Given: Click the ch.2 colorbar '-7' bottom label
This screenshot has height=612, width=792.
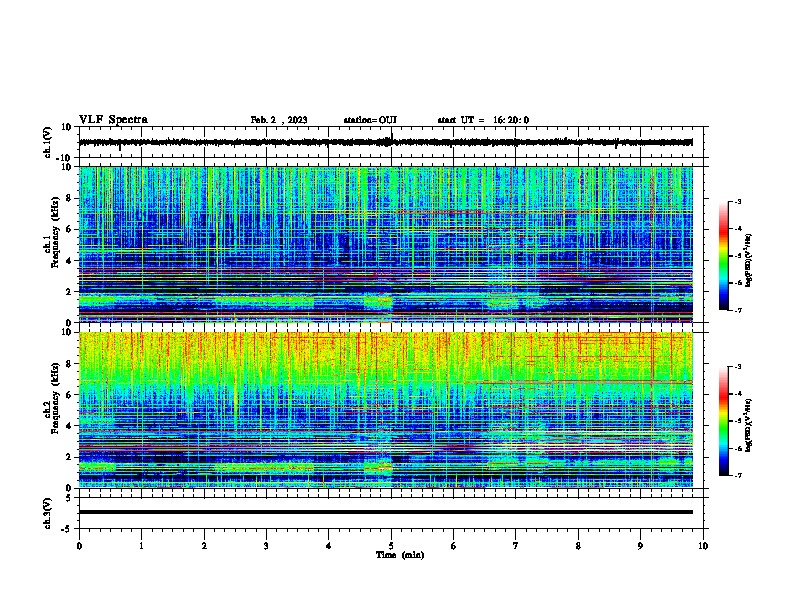Looking at the screenshot, I should 737,475.
